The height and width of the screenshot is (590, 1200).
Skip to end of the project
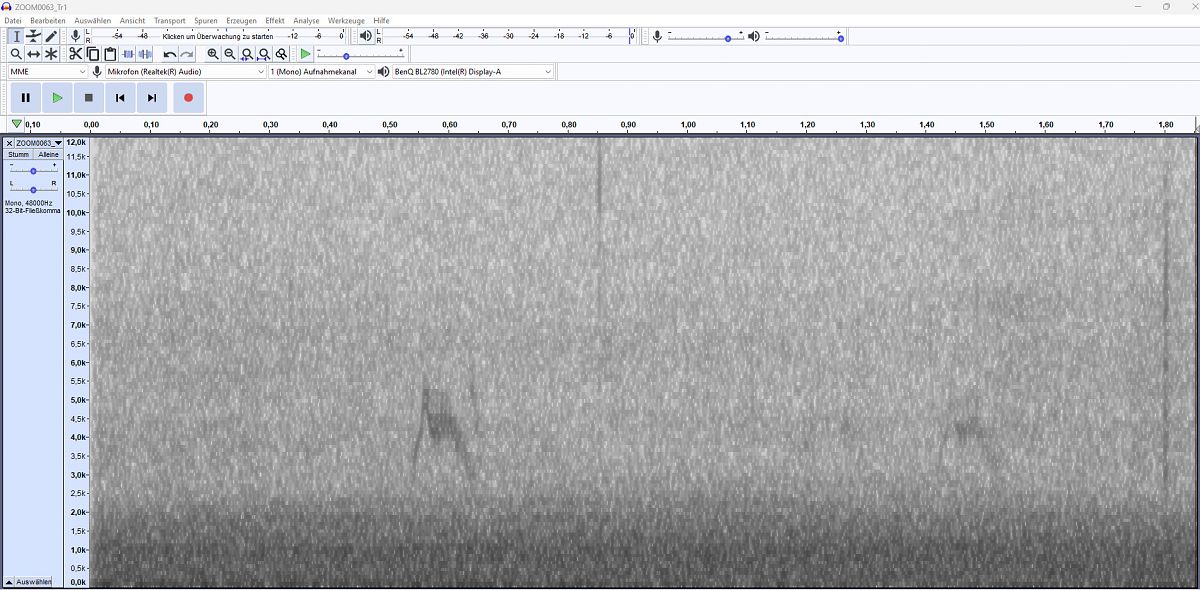151,98
